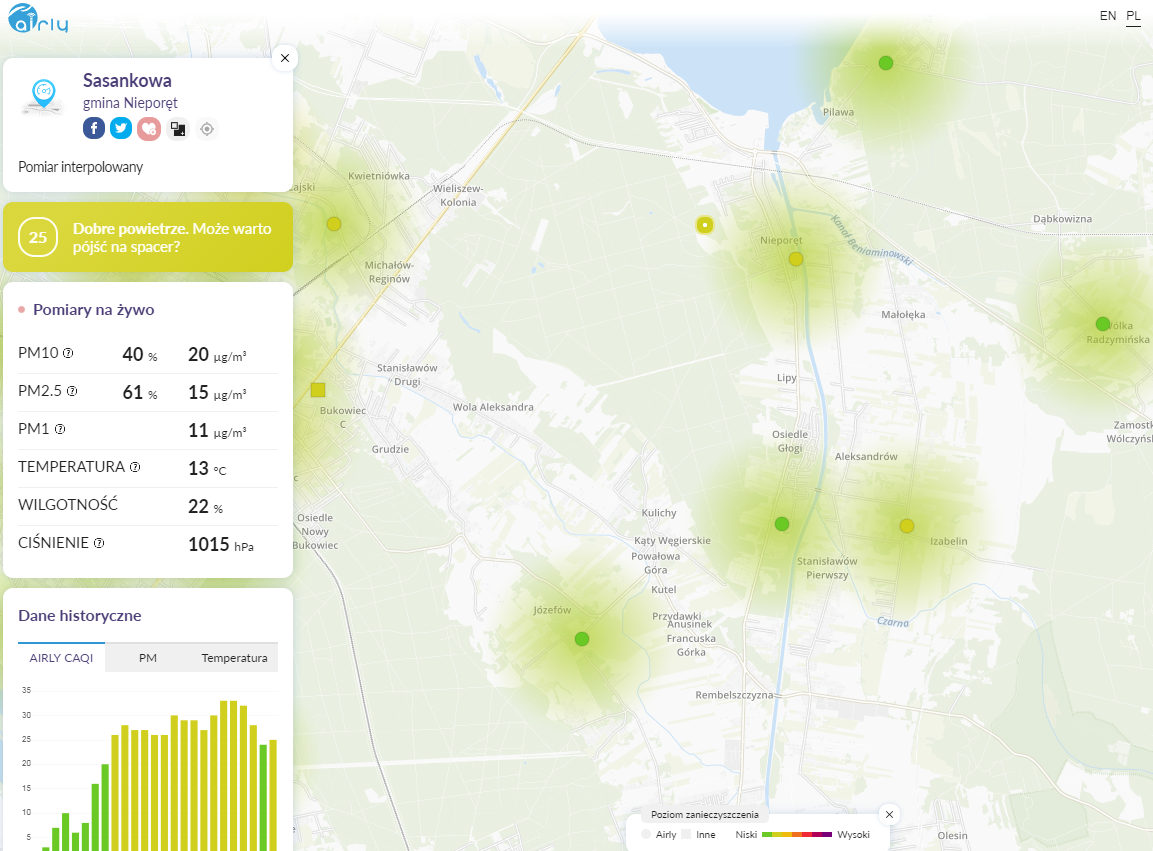
Task: Close the pollution level legend
Action: click(x=889, y=814)
